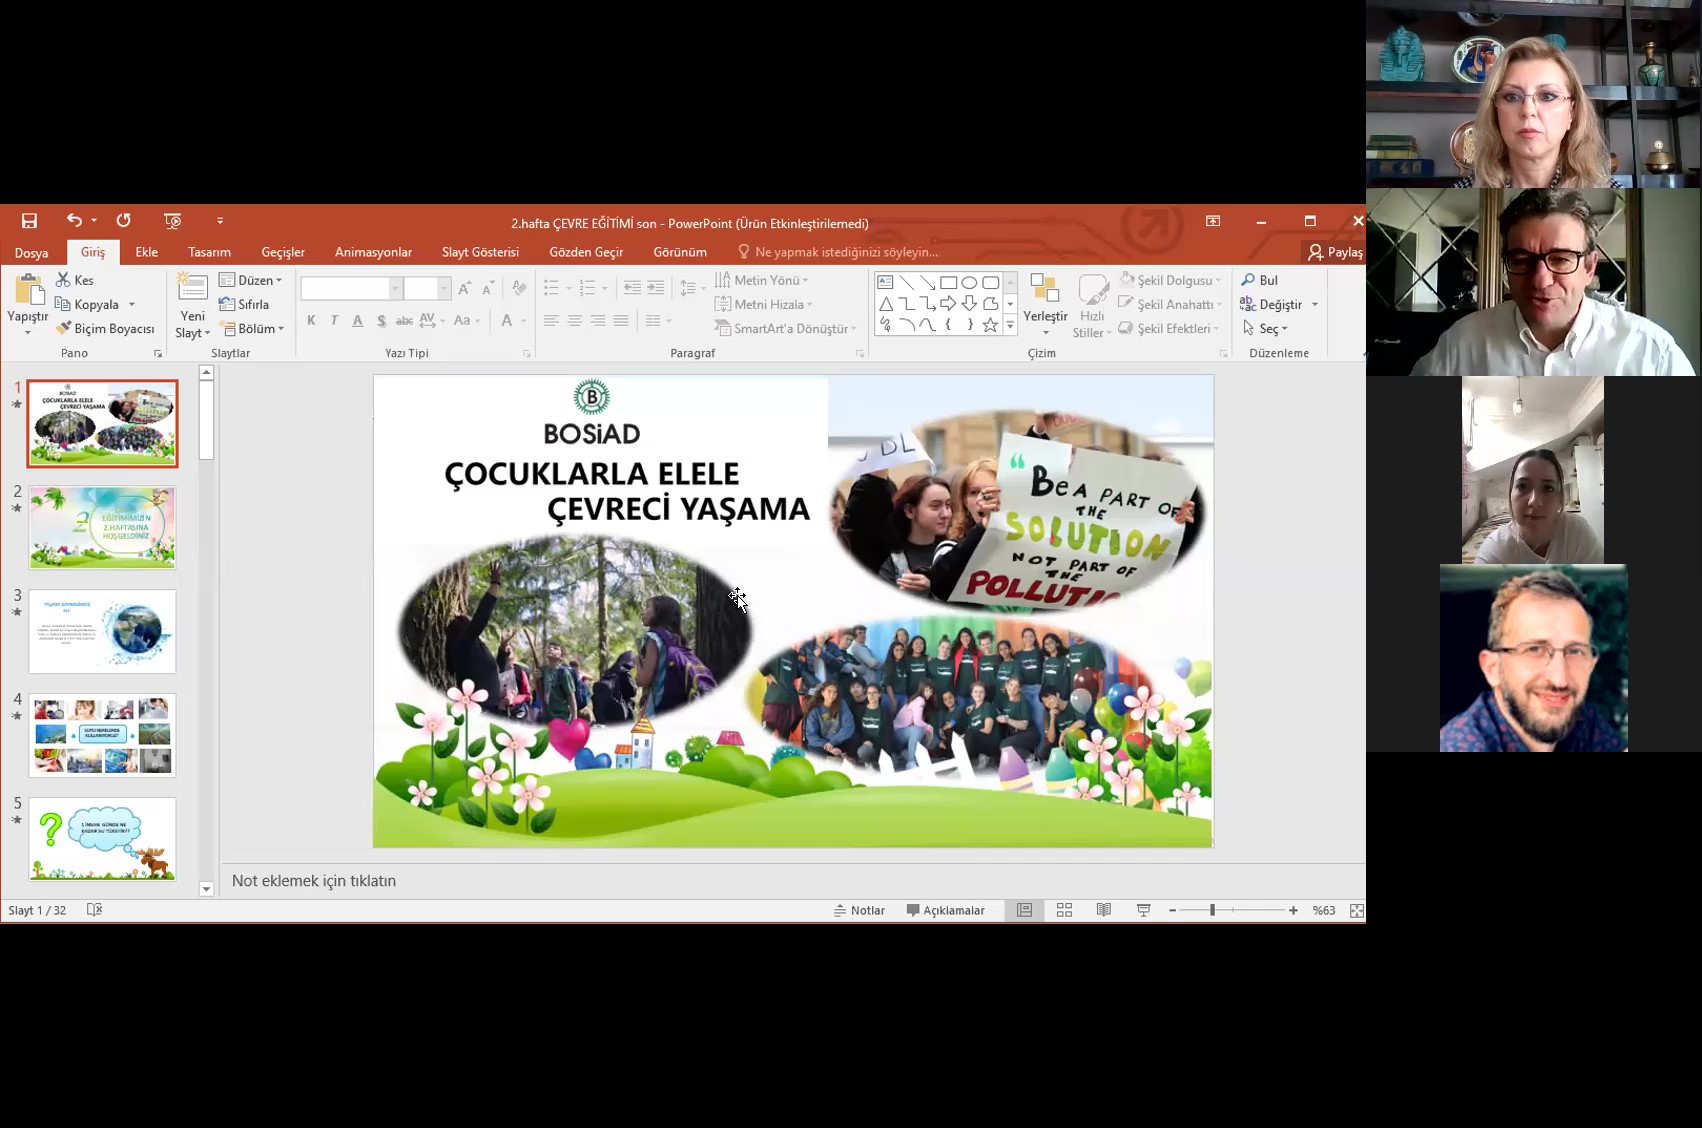1702x1128 pixels.
Task: Open Slide Sorter view in status bar
Action: tap(1064, 910)
